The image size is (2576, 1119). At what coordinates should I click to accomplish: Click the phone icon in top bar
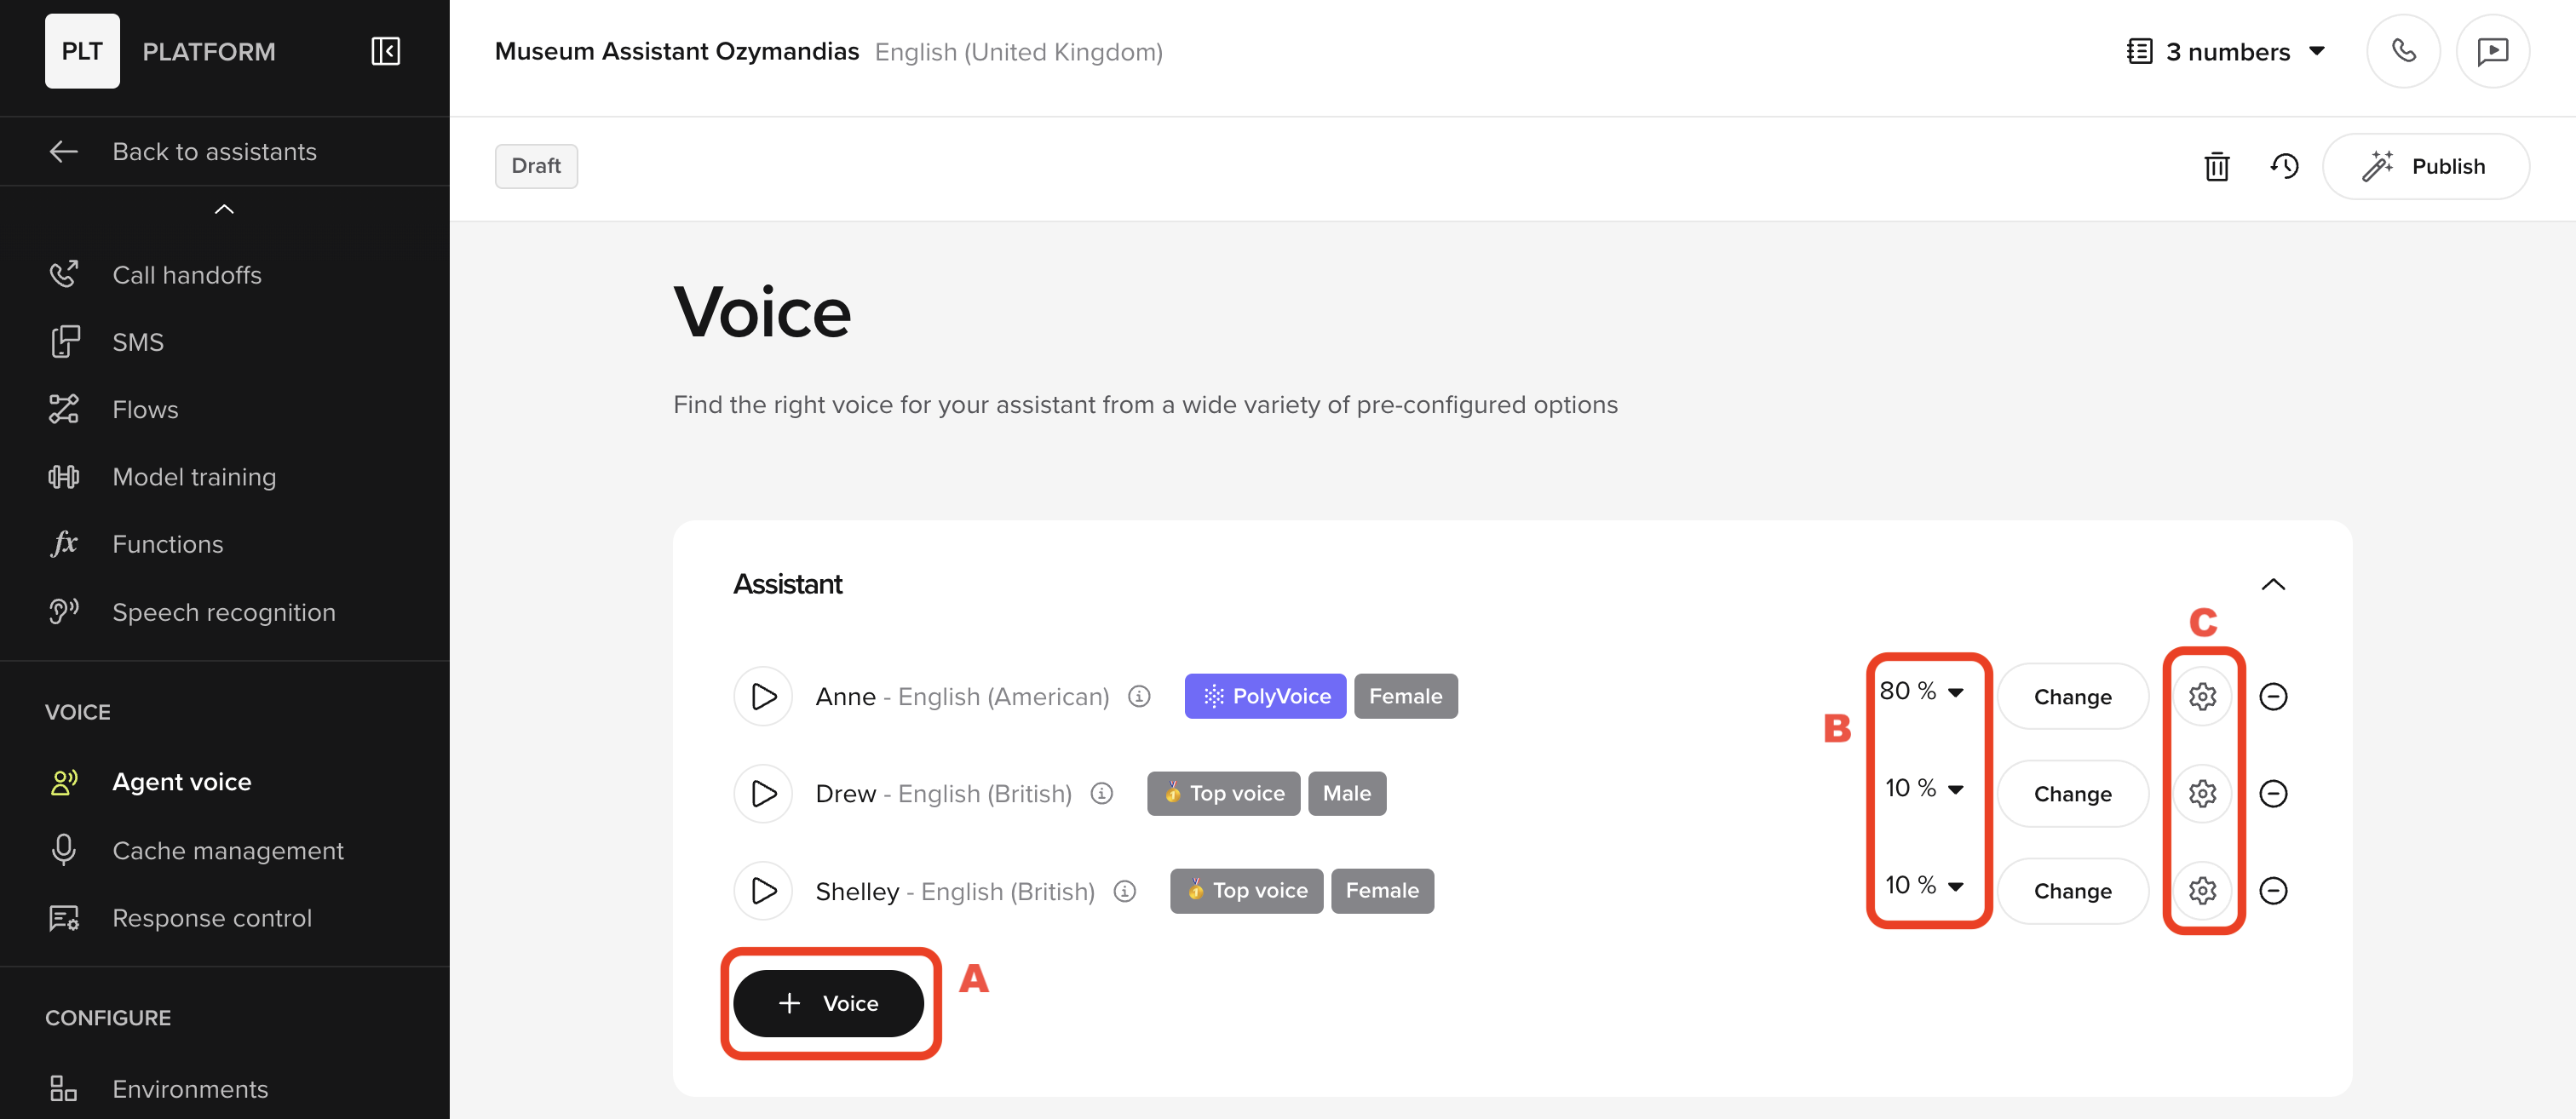coord(2404,51)
